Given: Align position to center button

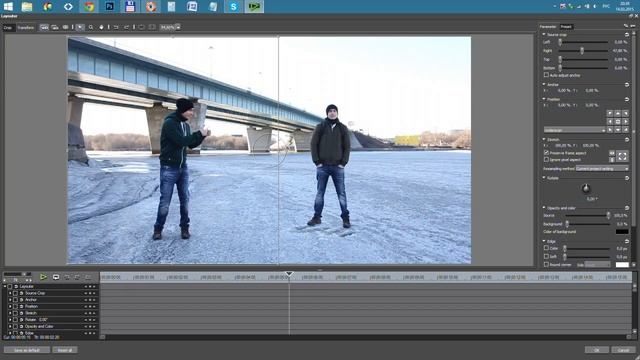Looking at the screenshot, I should click(x=618, y=122).
